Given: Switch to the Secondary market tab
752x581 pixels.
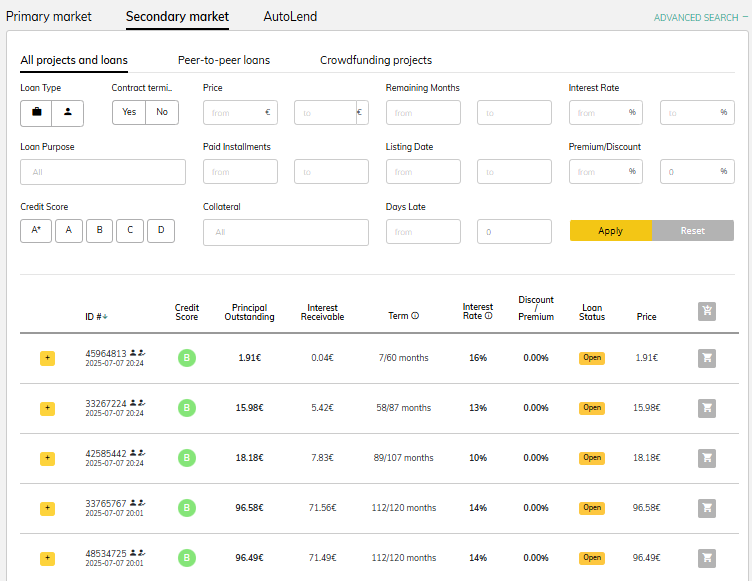Looking at the screenshot, I should [177, 17].
